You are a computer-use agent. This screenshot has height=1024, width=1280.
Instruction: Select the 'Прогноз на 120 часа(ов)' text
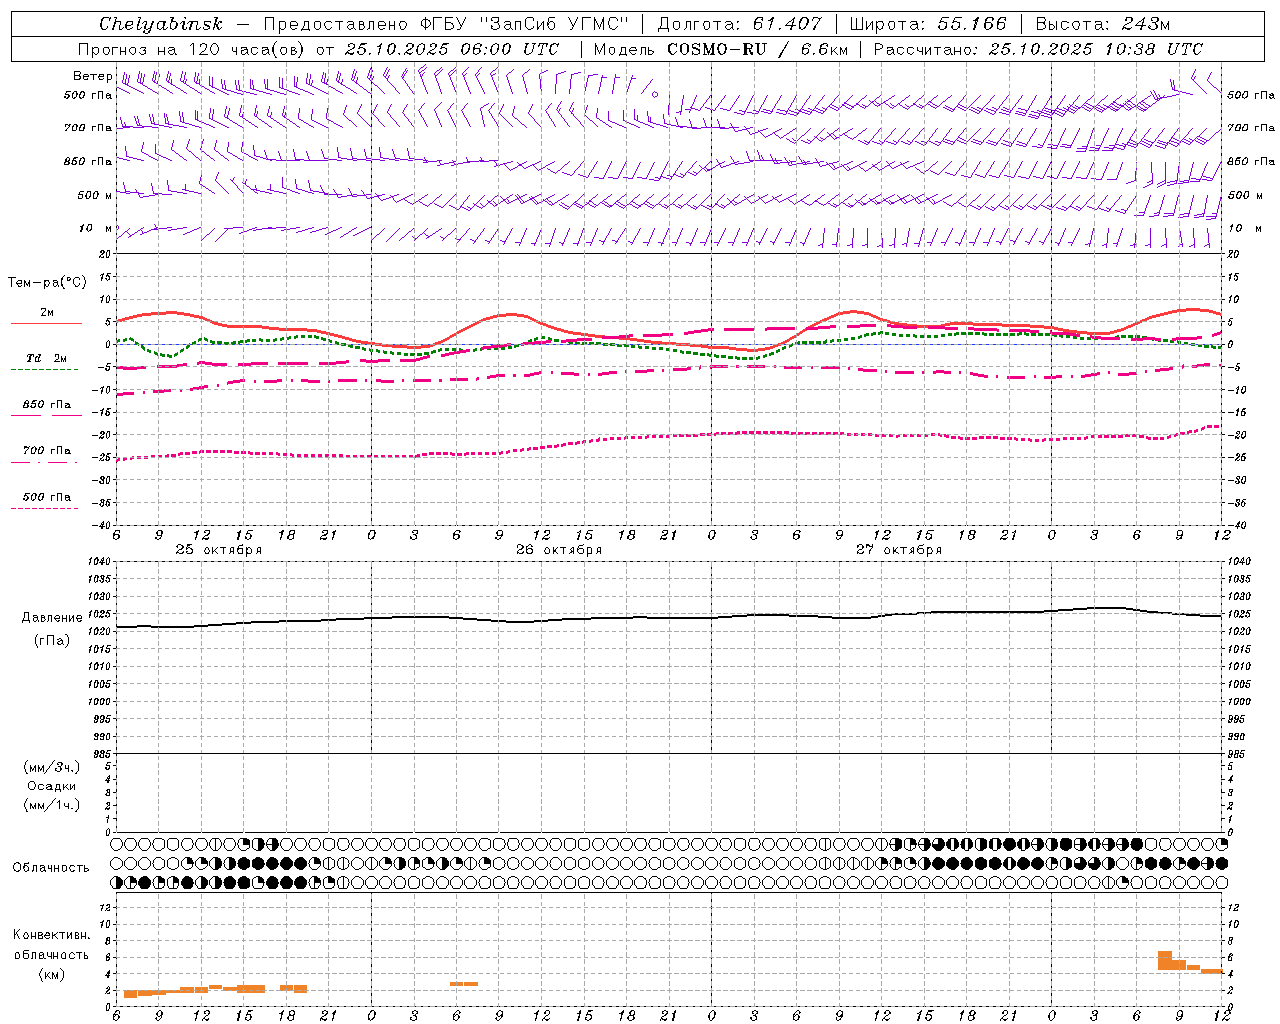[192, 49]
